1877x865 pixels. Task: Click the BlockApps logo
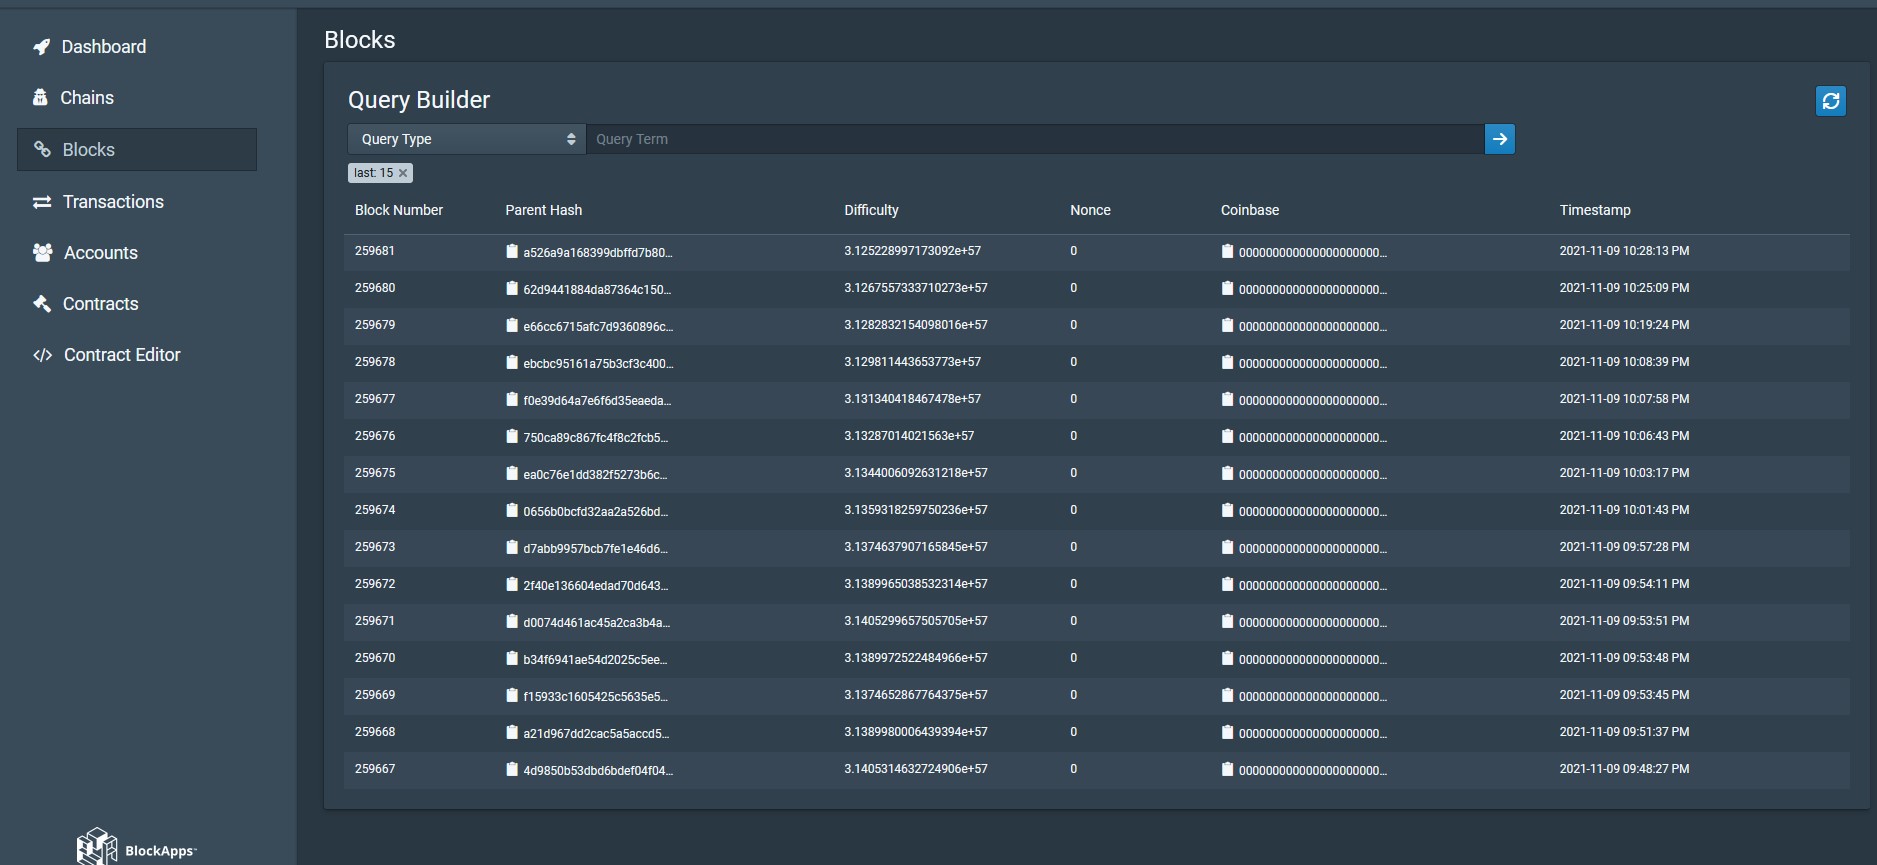pos(137,846)
